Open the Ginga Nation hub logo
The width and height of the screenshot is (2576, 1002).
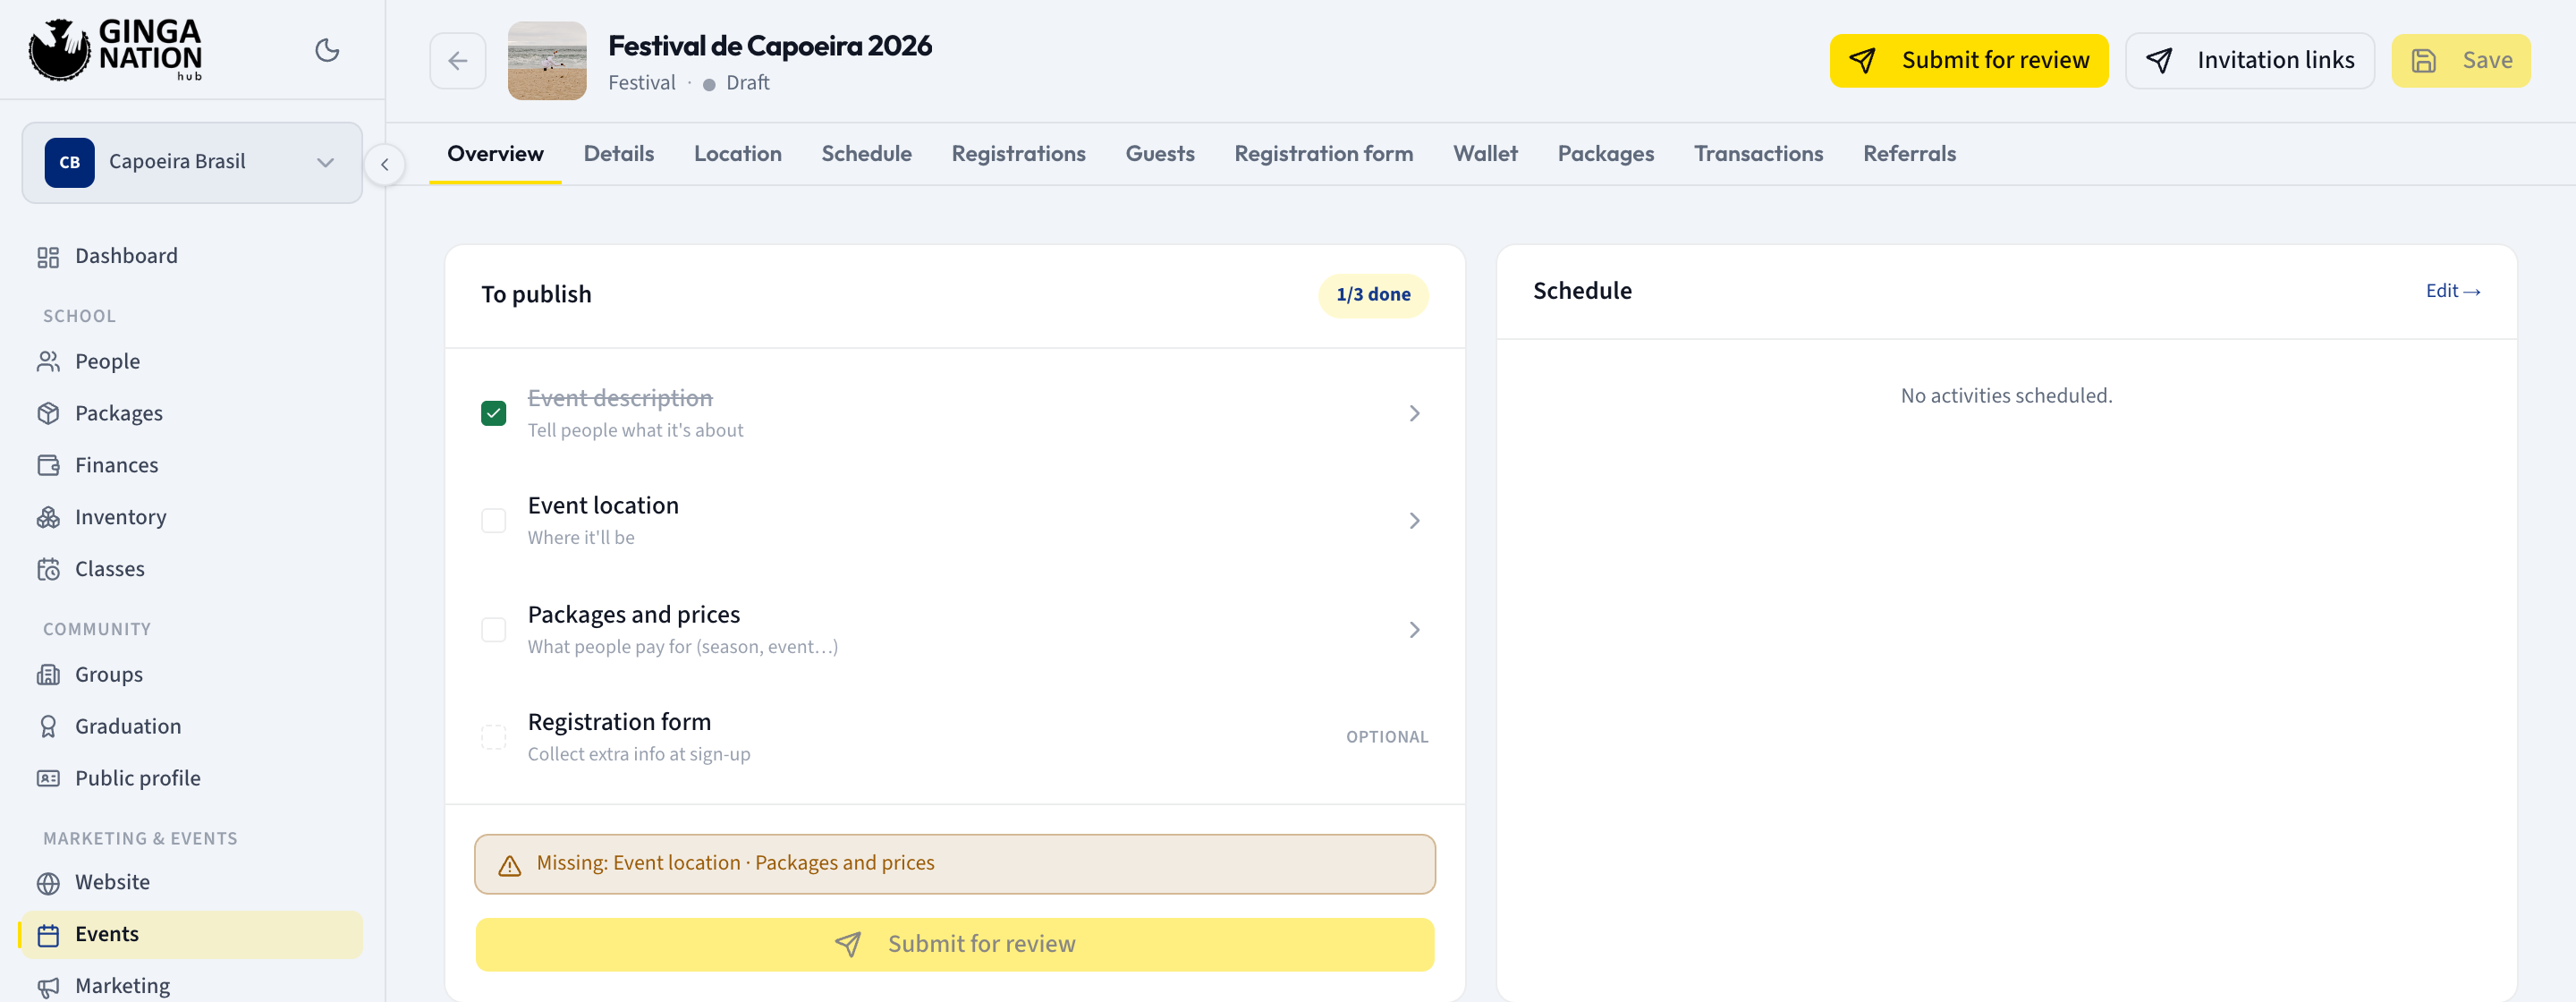pos(116,49)
